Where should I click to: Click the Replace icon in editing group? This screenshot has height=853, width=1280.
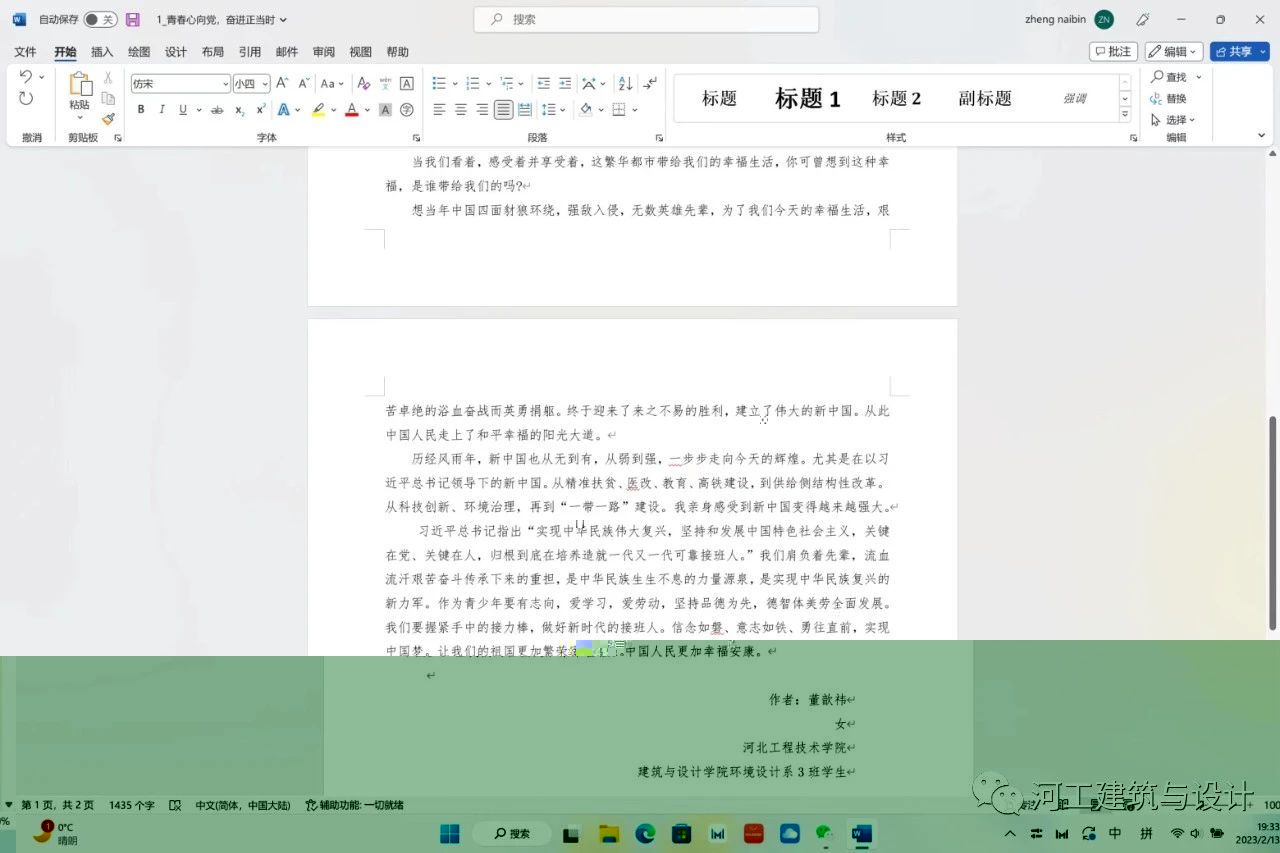click(x=1168, y=98)
